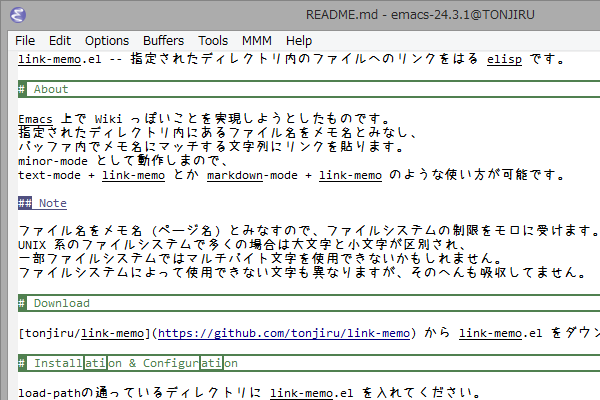Click the Emacs application icon in title bar
The image size is (600, 400).
pos(18,15)
